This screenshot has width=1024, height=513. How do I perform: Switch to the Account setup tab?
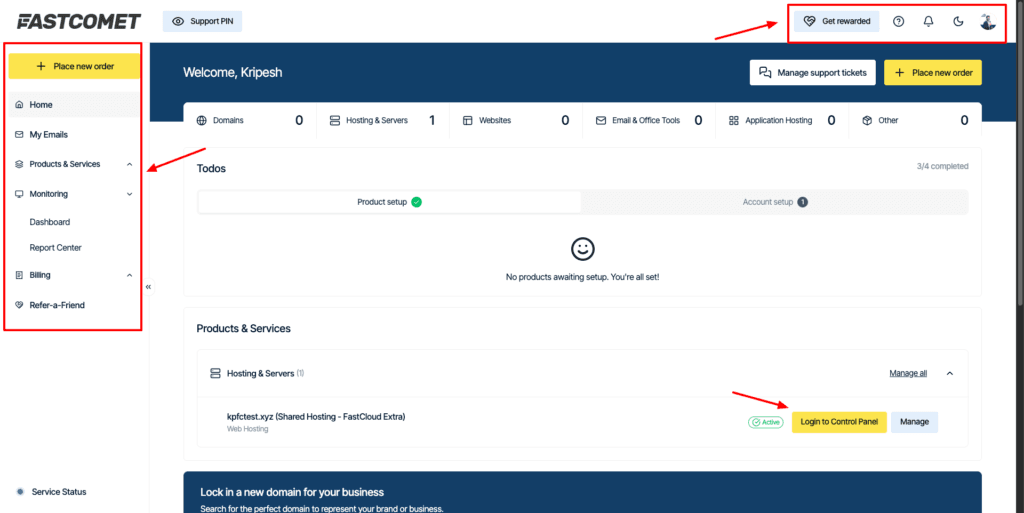click(x=775, y=202)
